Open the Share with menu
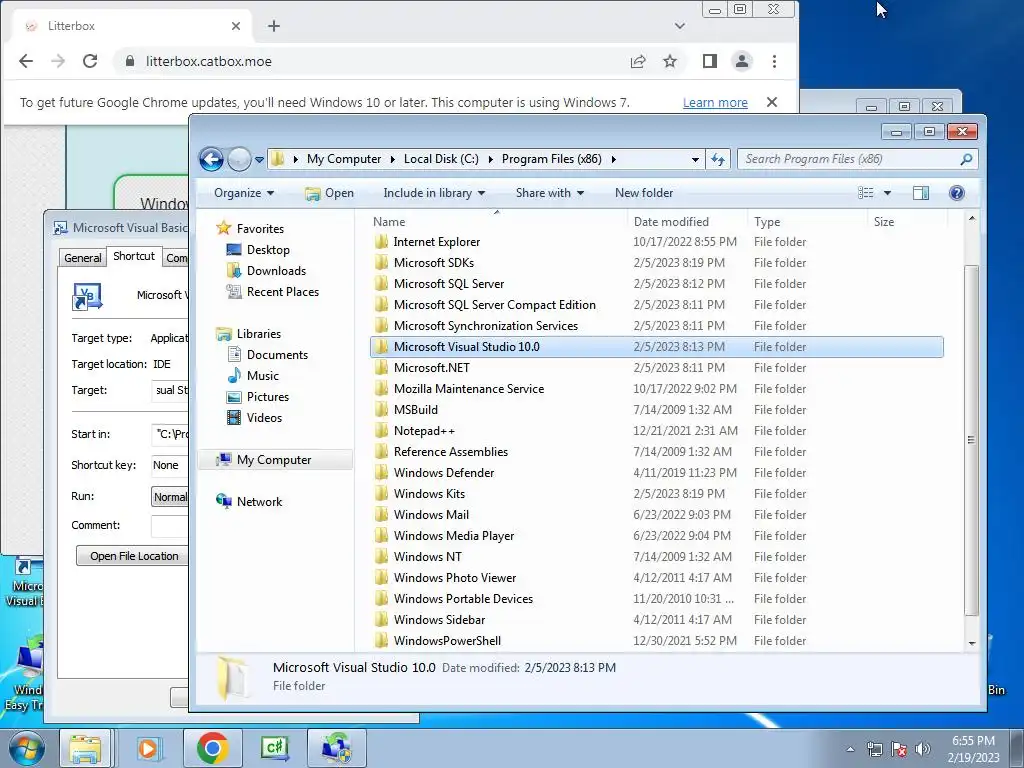 pyautogui.click(x=549, y=193)
